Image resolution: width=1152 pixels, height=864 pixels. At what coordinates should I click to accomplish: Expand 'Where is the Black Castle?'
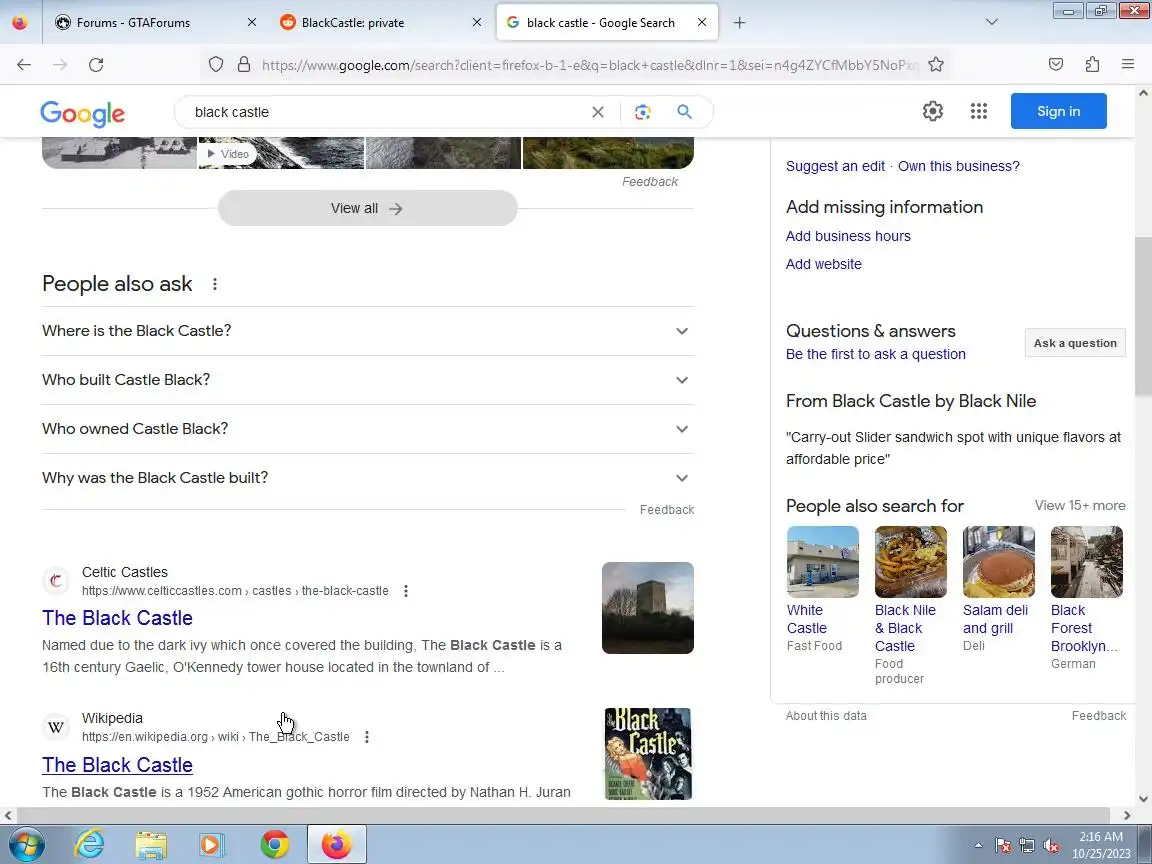click(x=367, y=331)
